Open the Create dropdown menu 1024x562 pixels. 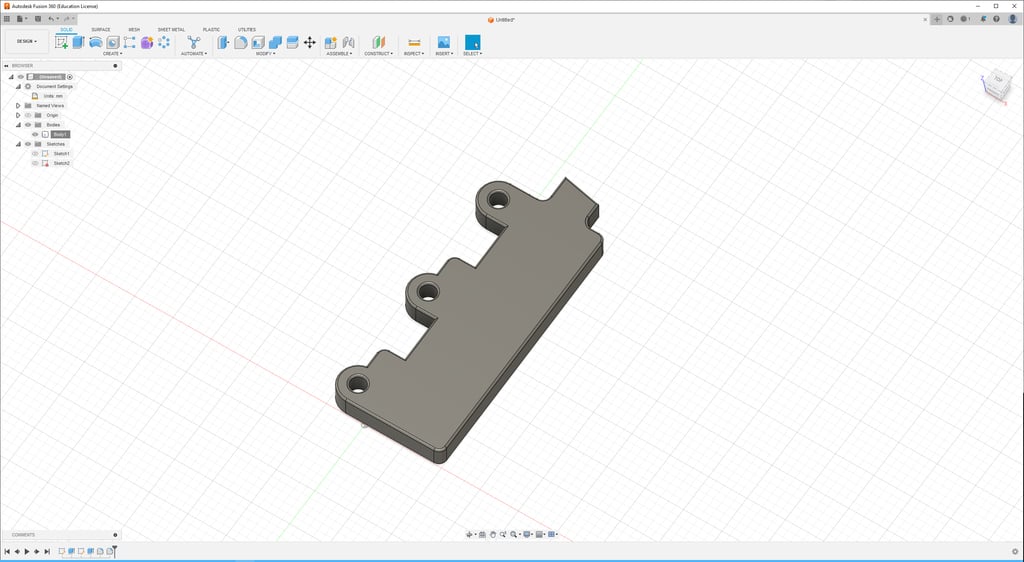tap(112, 54)
